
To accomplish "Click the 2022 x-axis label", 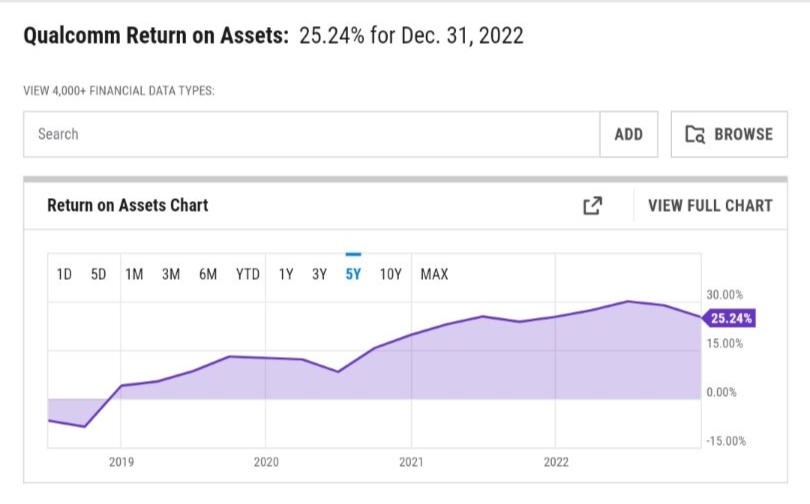I will tap(556, 462).
